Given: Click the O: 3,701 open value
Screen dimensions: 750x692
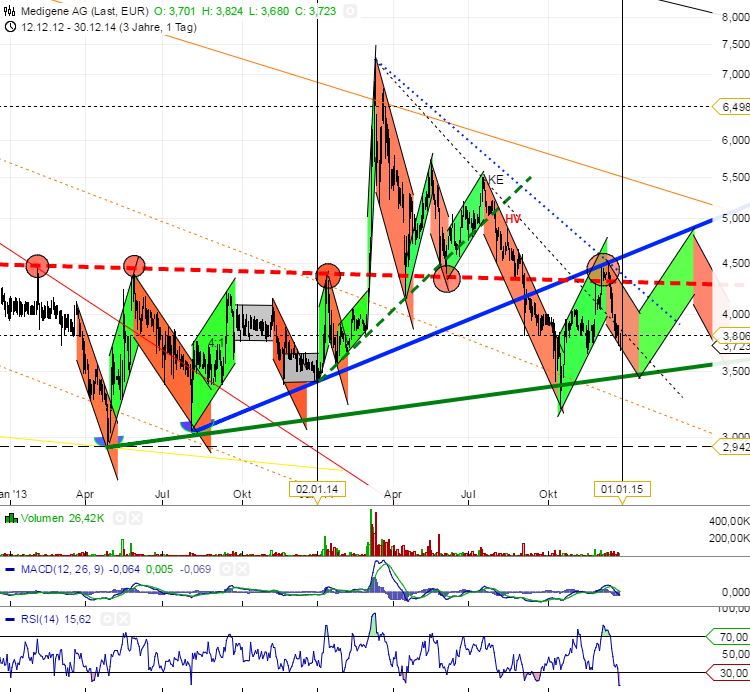Looking at the screenshot, I should [x=175, y=11].
